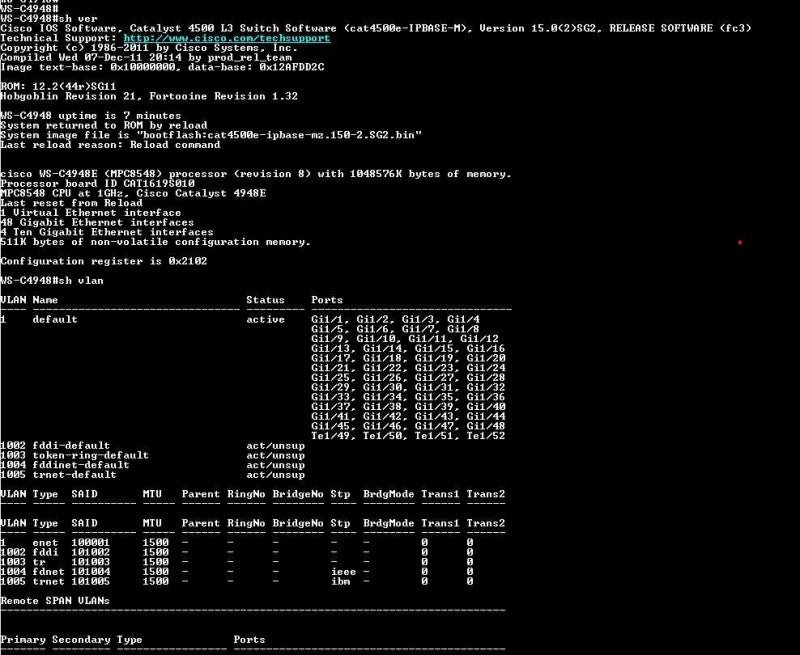Click the '48 Gigabit Ethernet interfaces' line

(x=97, y=222)
